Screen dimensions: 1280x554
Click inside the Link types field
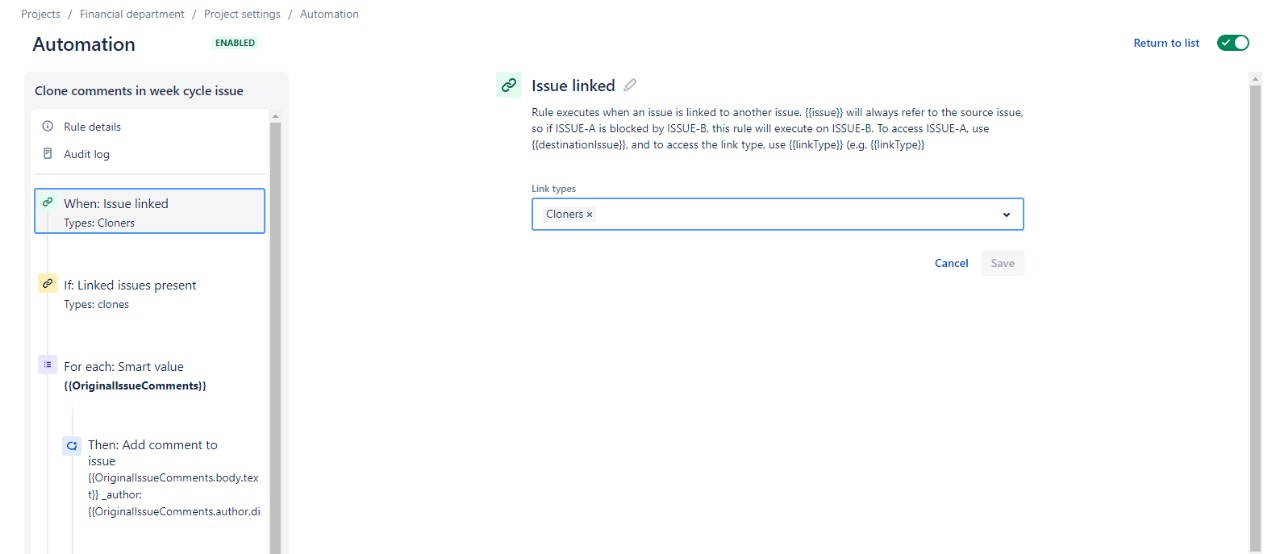[777, 214]
